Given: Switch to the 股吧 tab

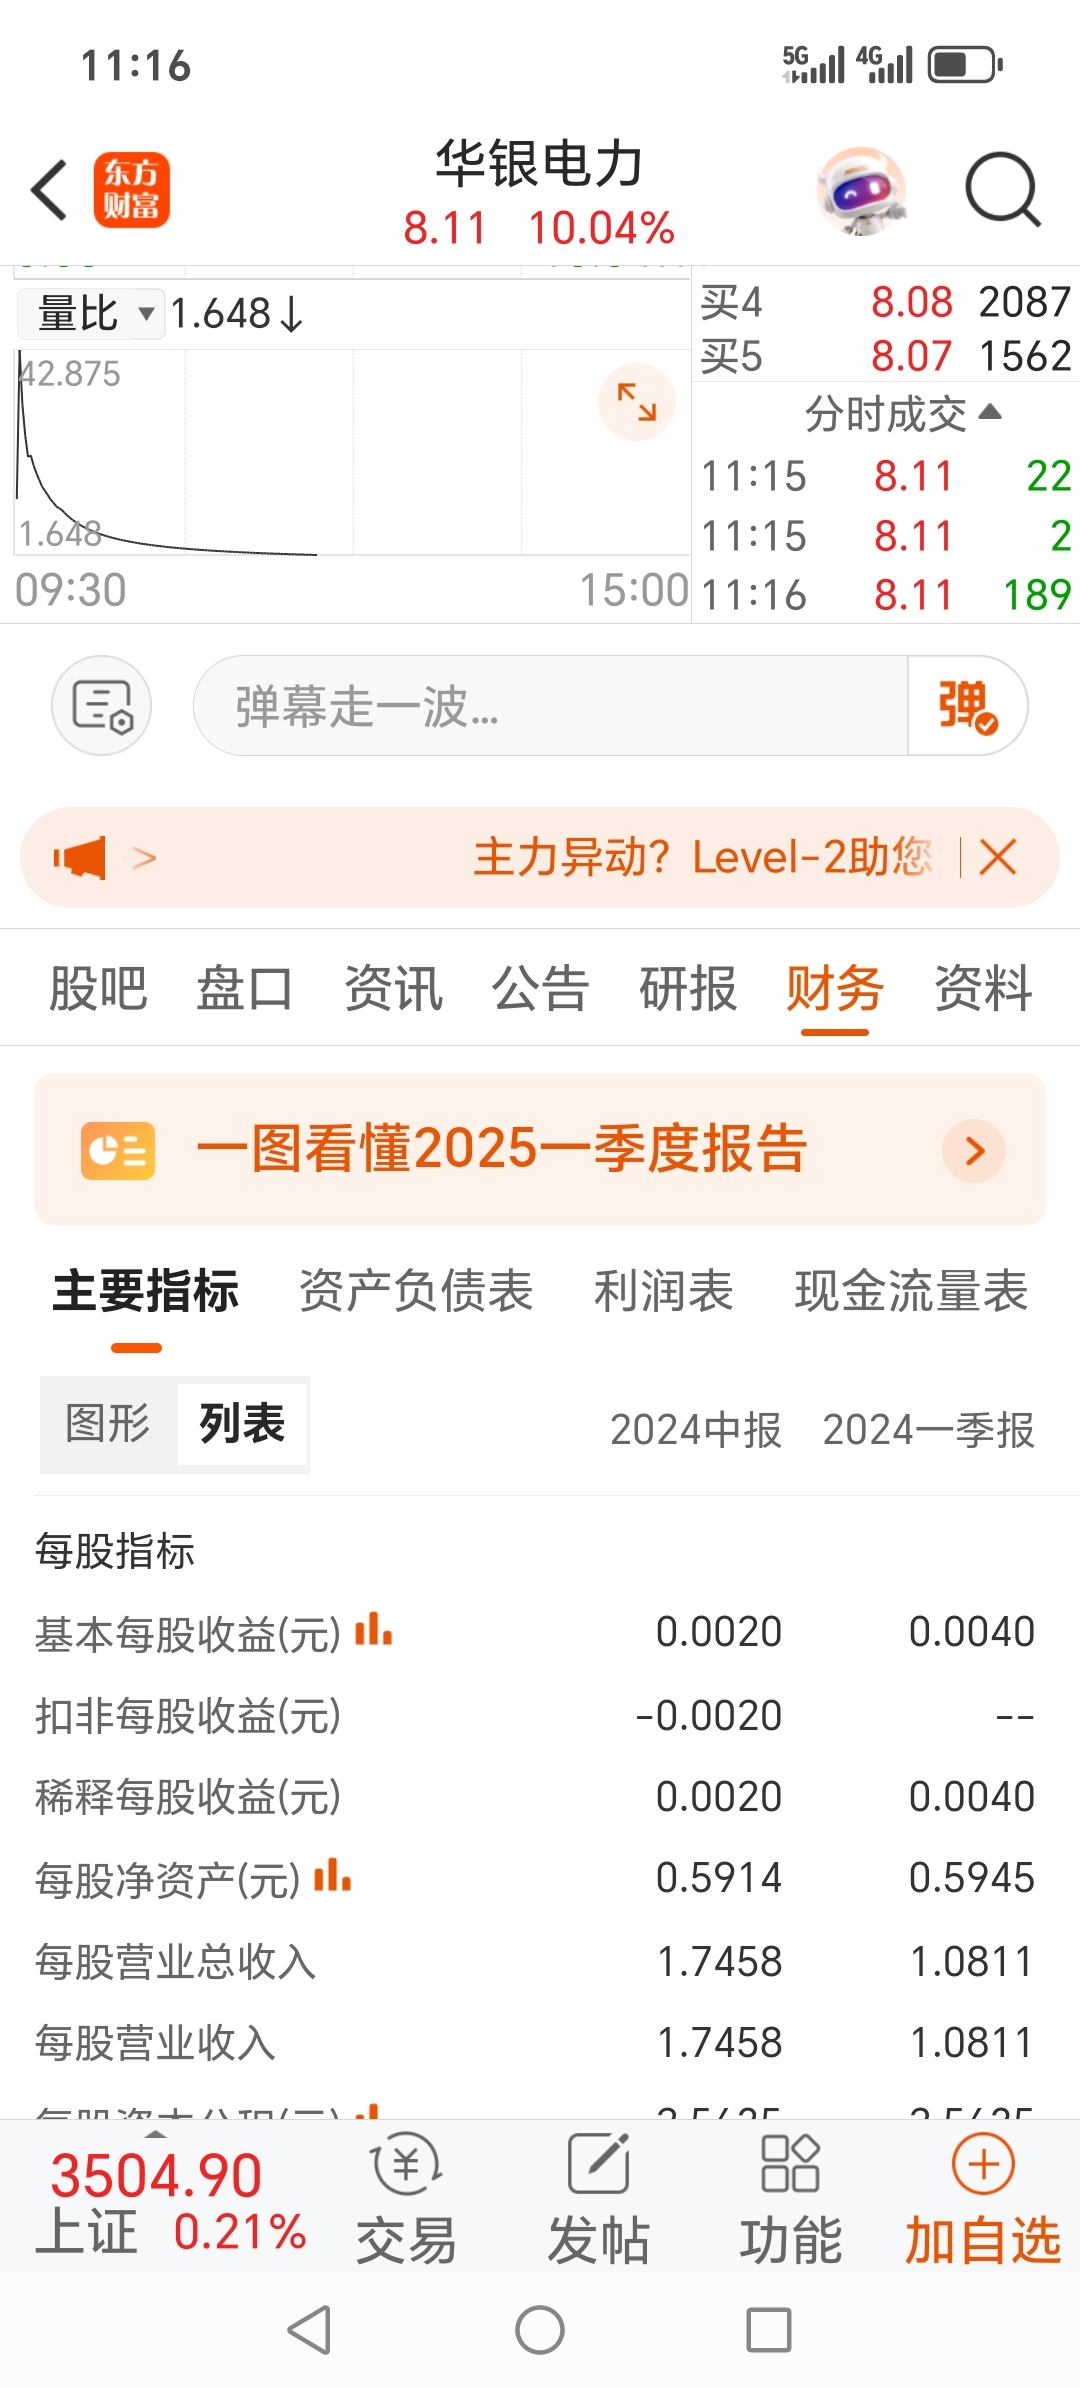Looking at the screenshot, I should point(98,988).
